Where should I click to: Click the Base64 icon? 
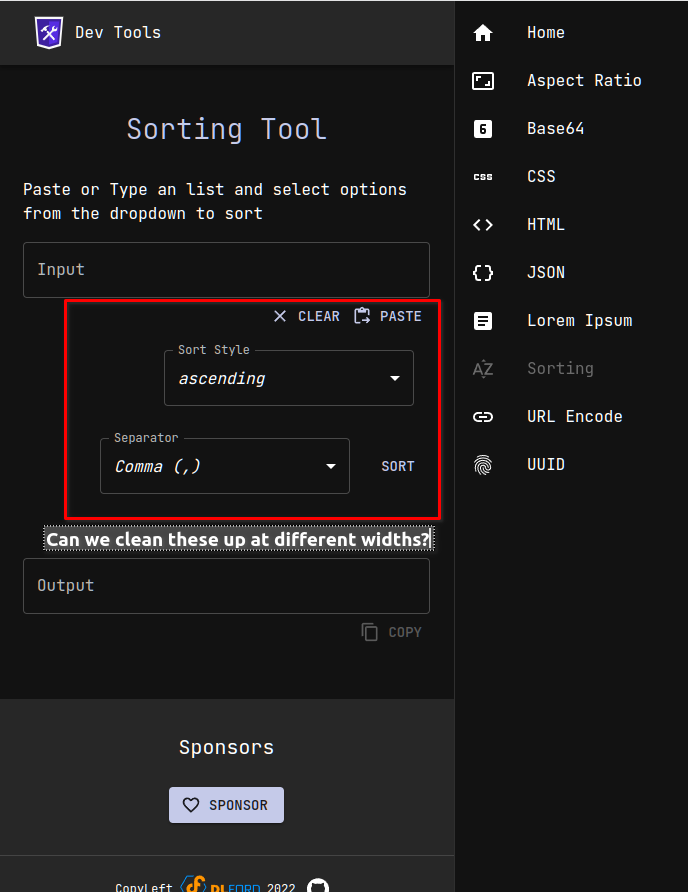point(483,129)
